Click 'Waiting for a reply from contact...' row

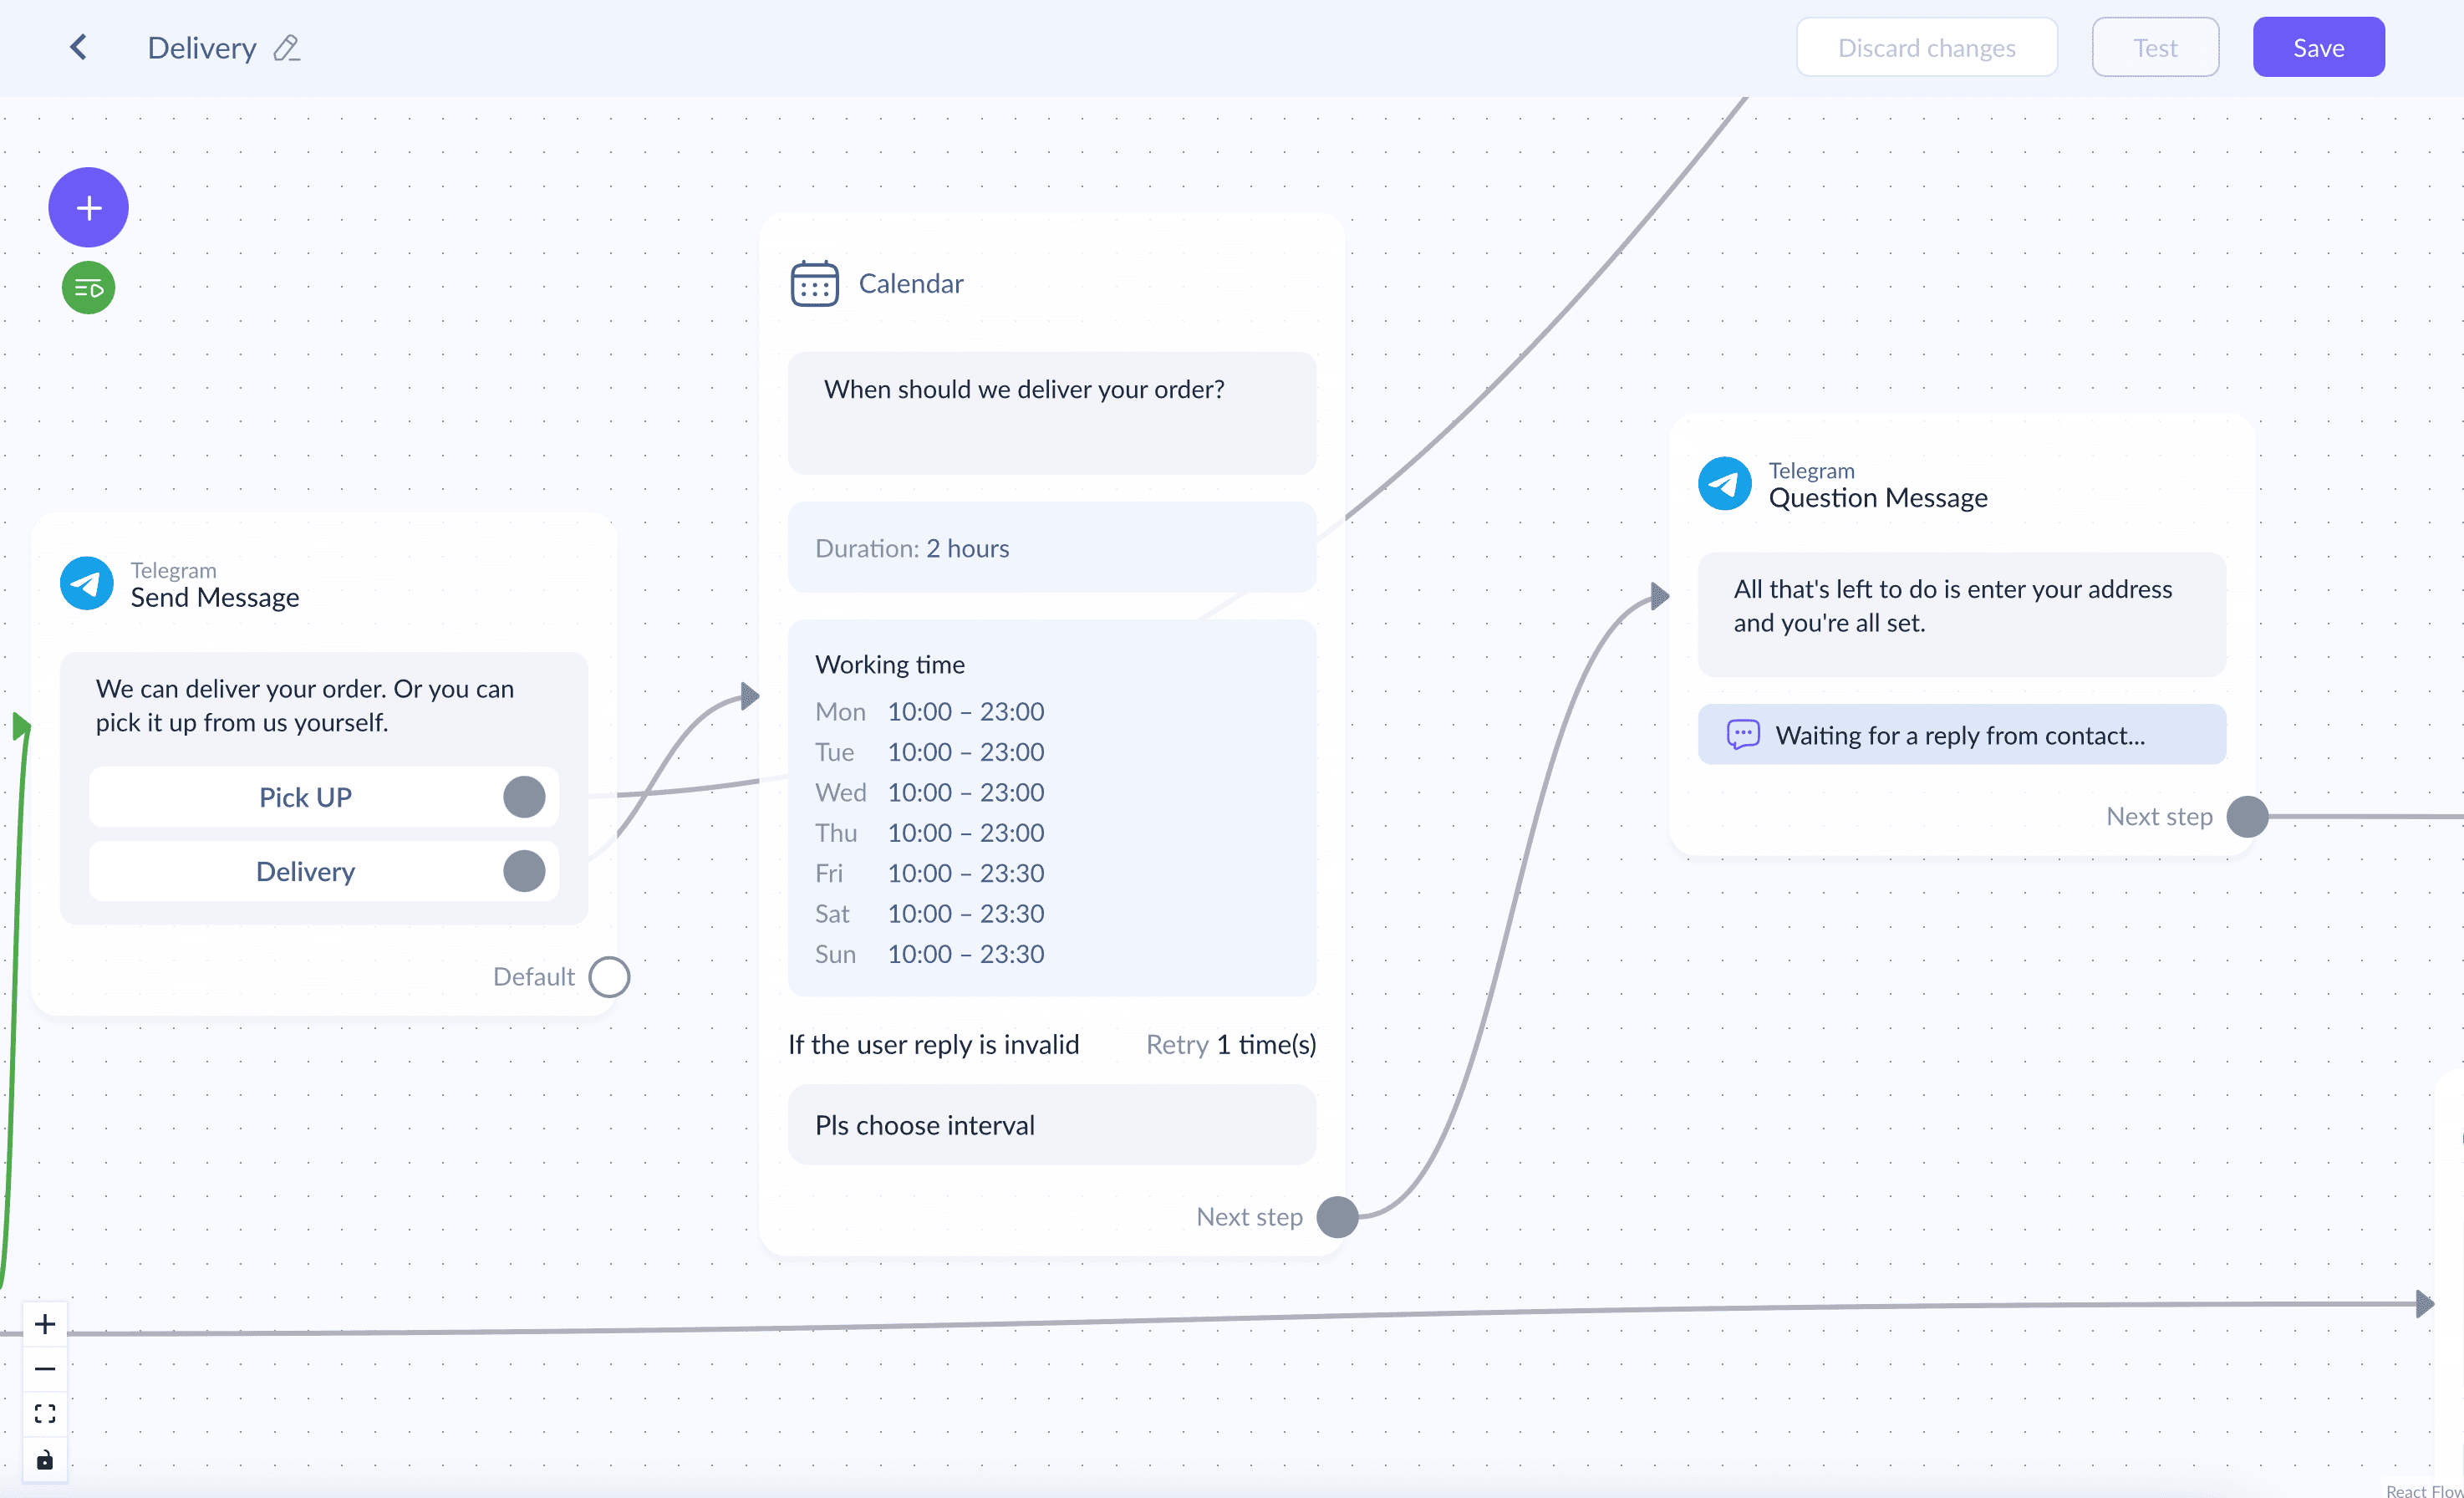(1962, 735)
